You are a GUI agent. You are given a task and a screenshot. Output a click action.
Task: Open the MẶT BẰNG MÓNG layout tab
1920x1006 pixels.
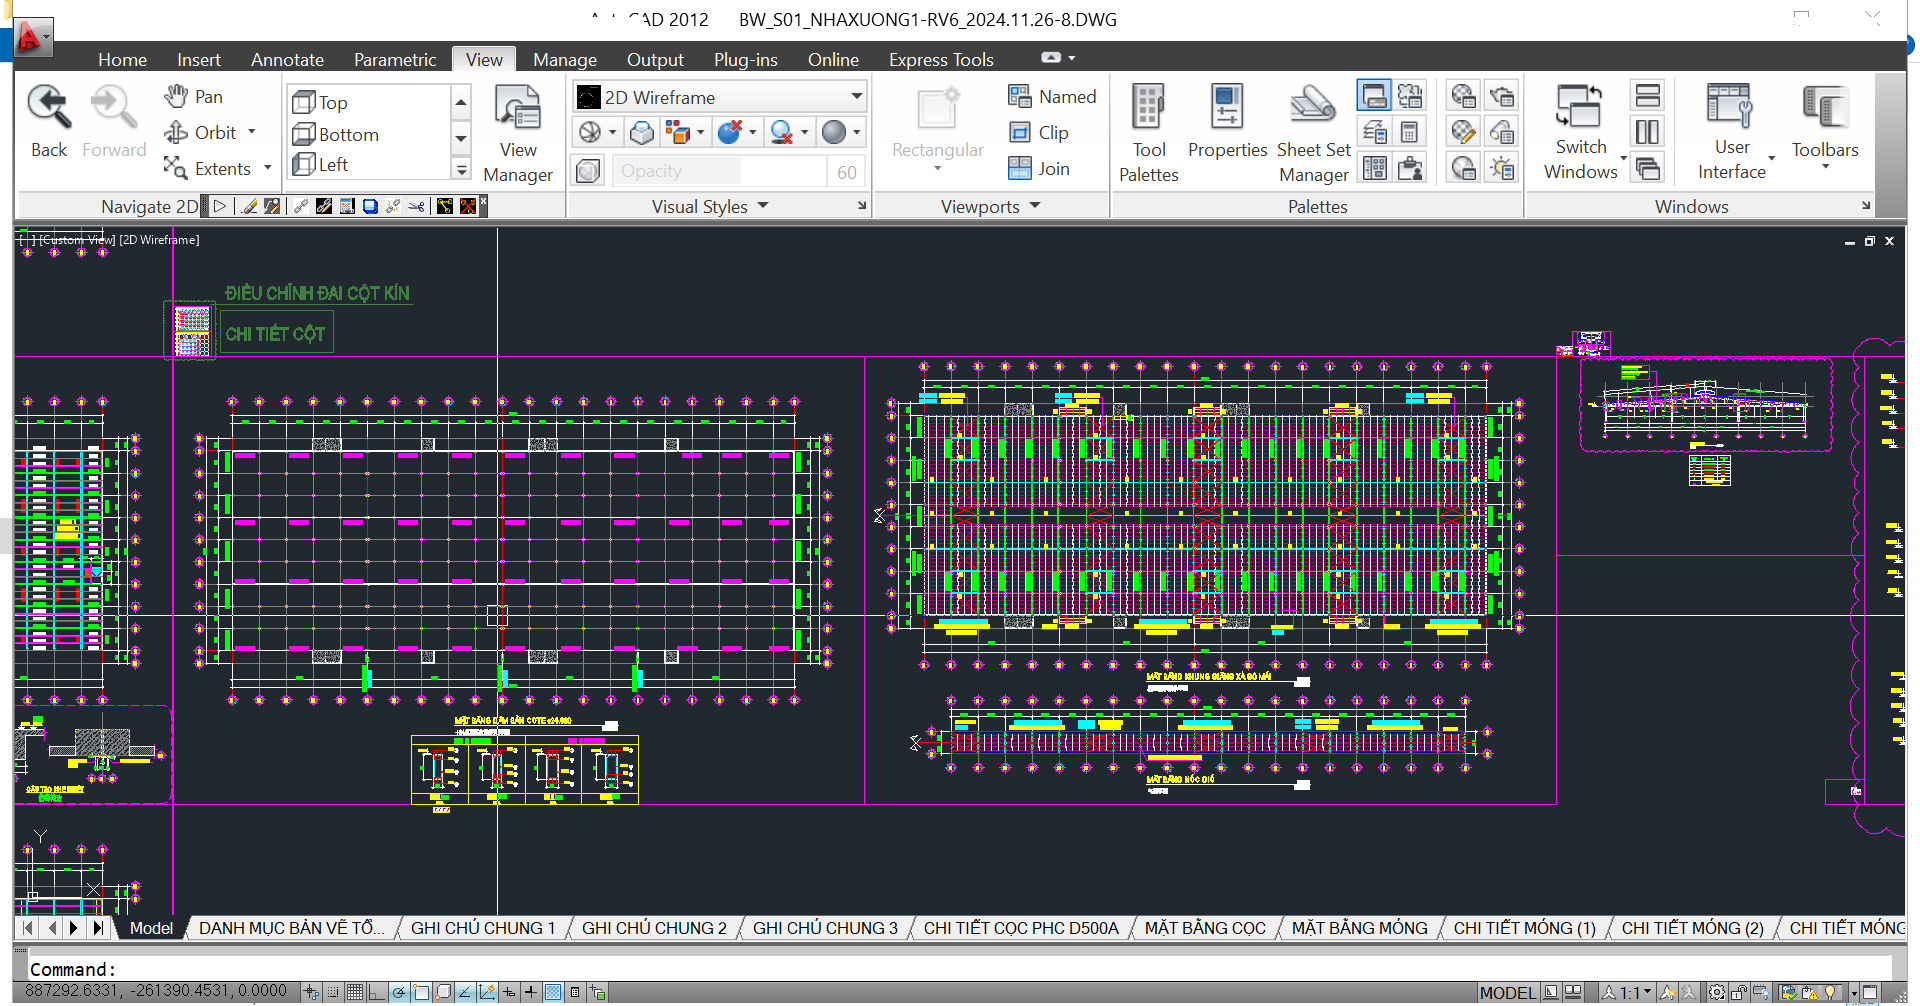pyautogui.click(x=1358, y=928)
